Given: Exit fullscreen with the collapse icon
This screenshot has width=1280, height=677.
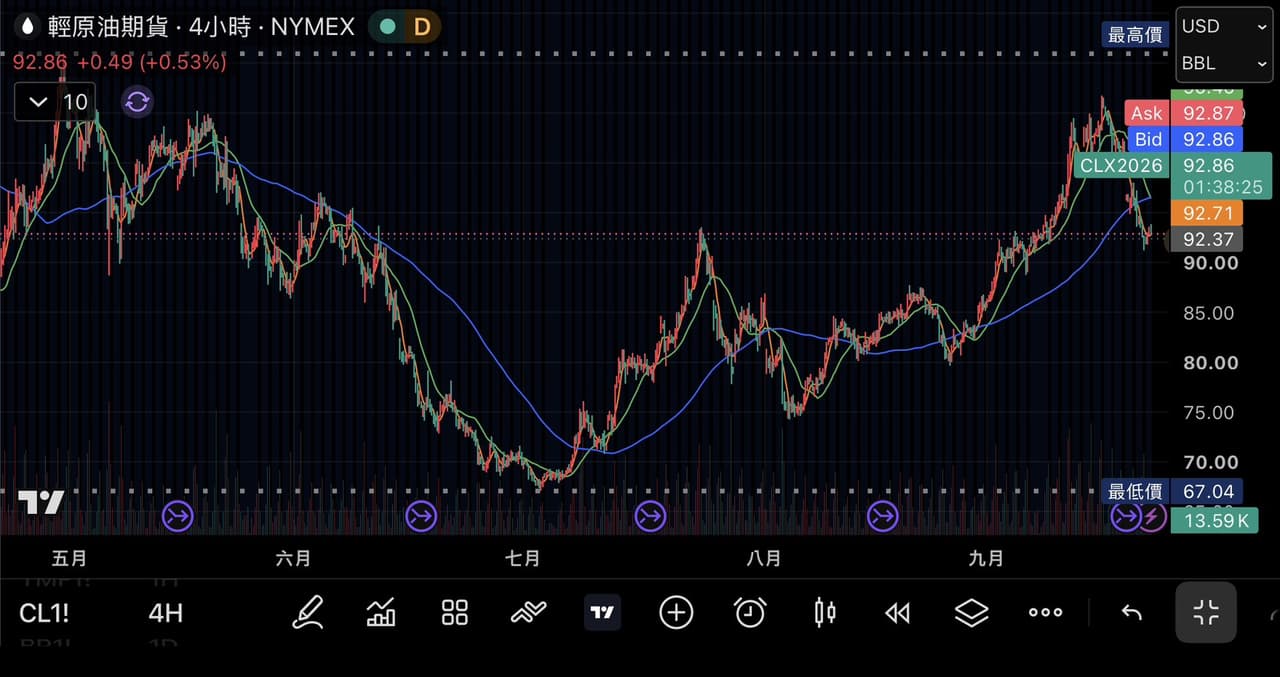Looking at the screenshot, I should pyautogui.click(x=1206, y=612).
